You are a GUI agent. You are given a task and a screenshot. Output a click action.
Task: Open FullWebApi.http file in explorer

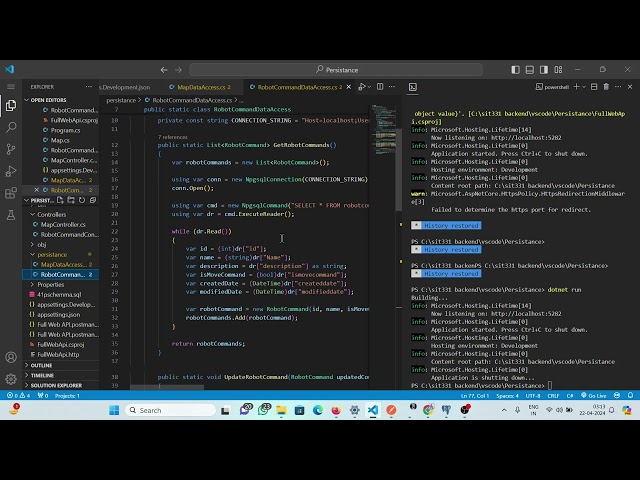click(x=60, y=354)
